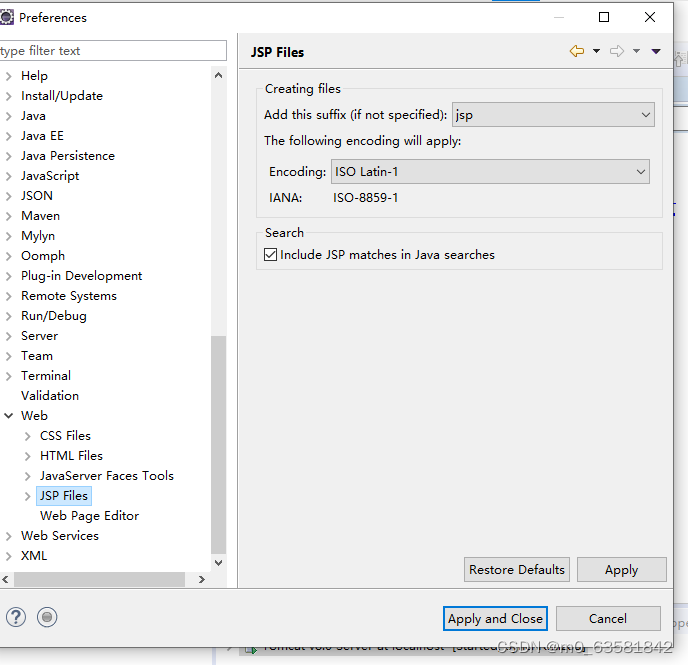Expand the Server tree node

8,336
